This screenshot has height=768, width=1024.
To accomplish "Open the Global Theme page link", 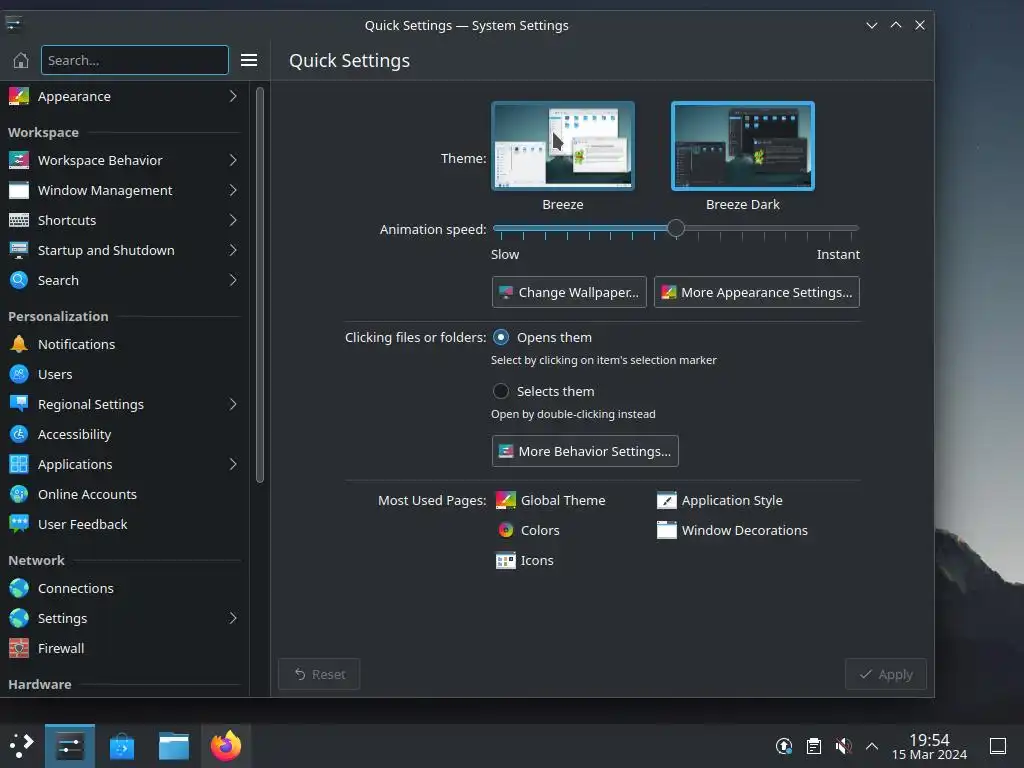I will pos(551,500).
